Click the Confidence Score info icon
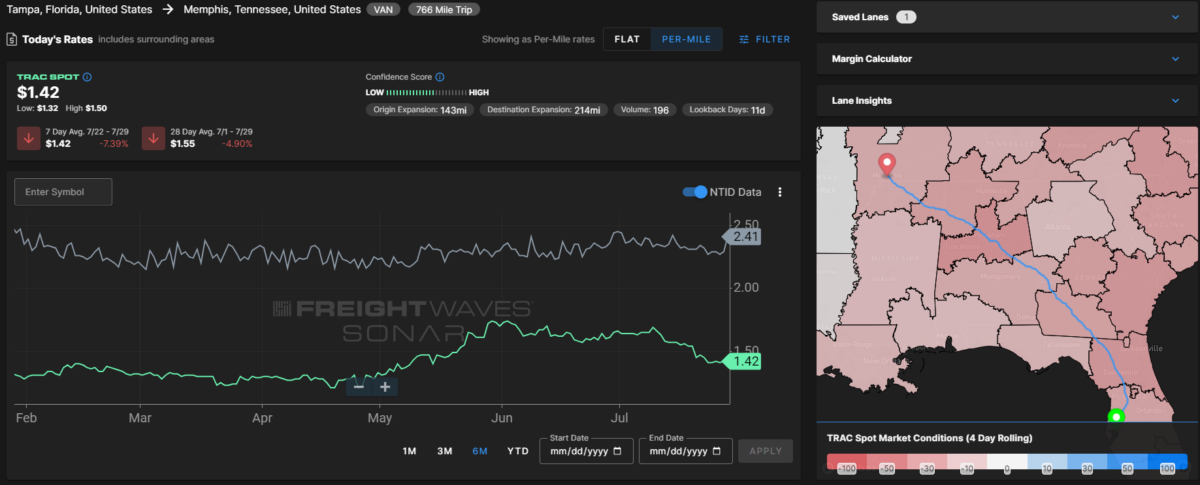 [440, 77]
